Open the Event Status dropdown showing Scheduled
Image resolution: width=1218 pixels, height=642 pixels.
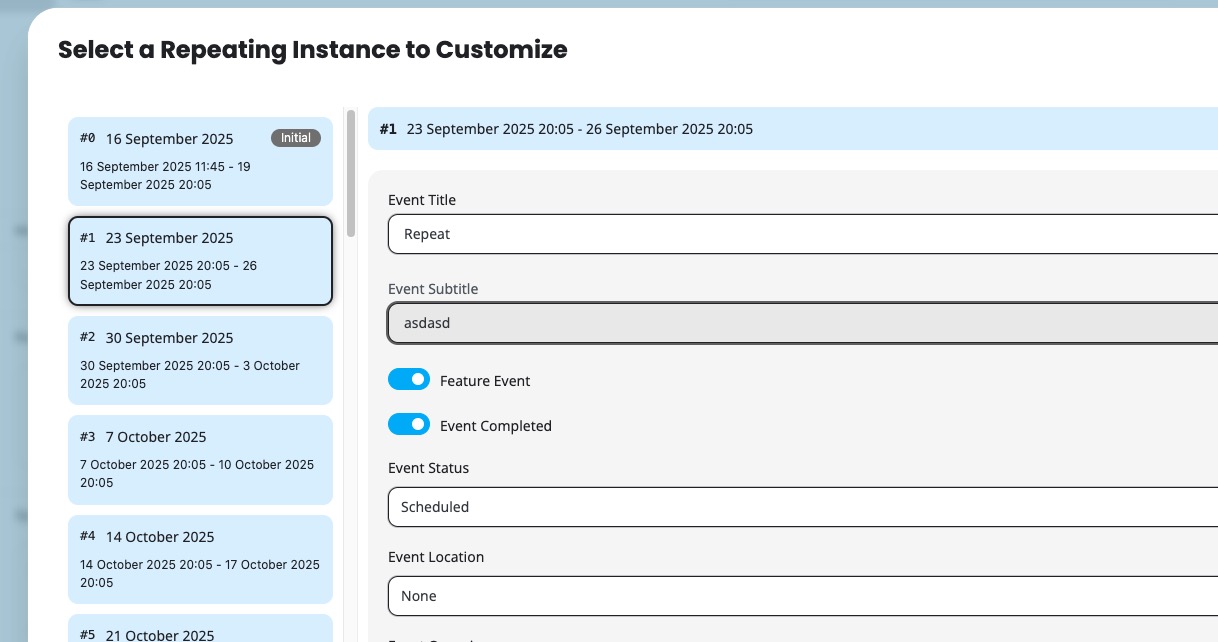[803, 507]
